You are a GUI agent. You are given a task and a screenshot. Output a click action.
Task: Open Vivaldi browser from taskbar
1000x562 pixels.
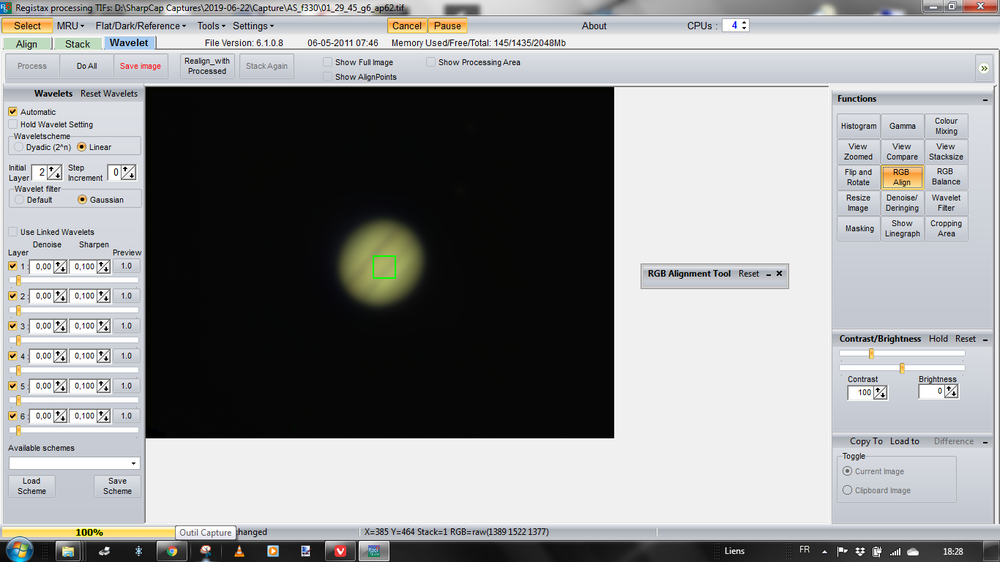pos(340,551)
